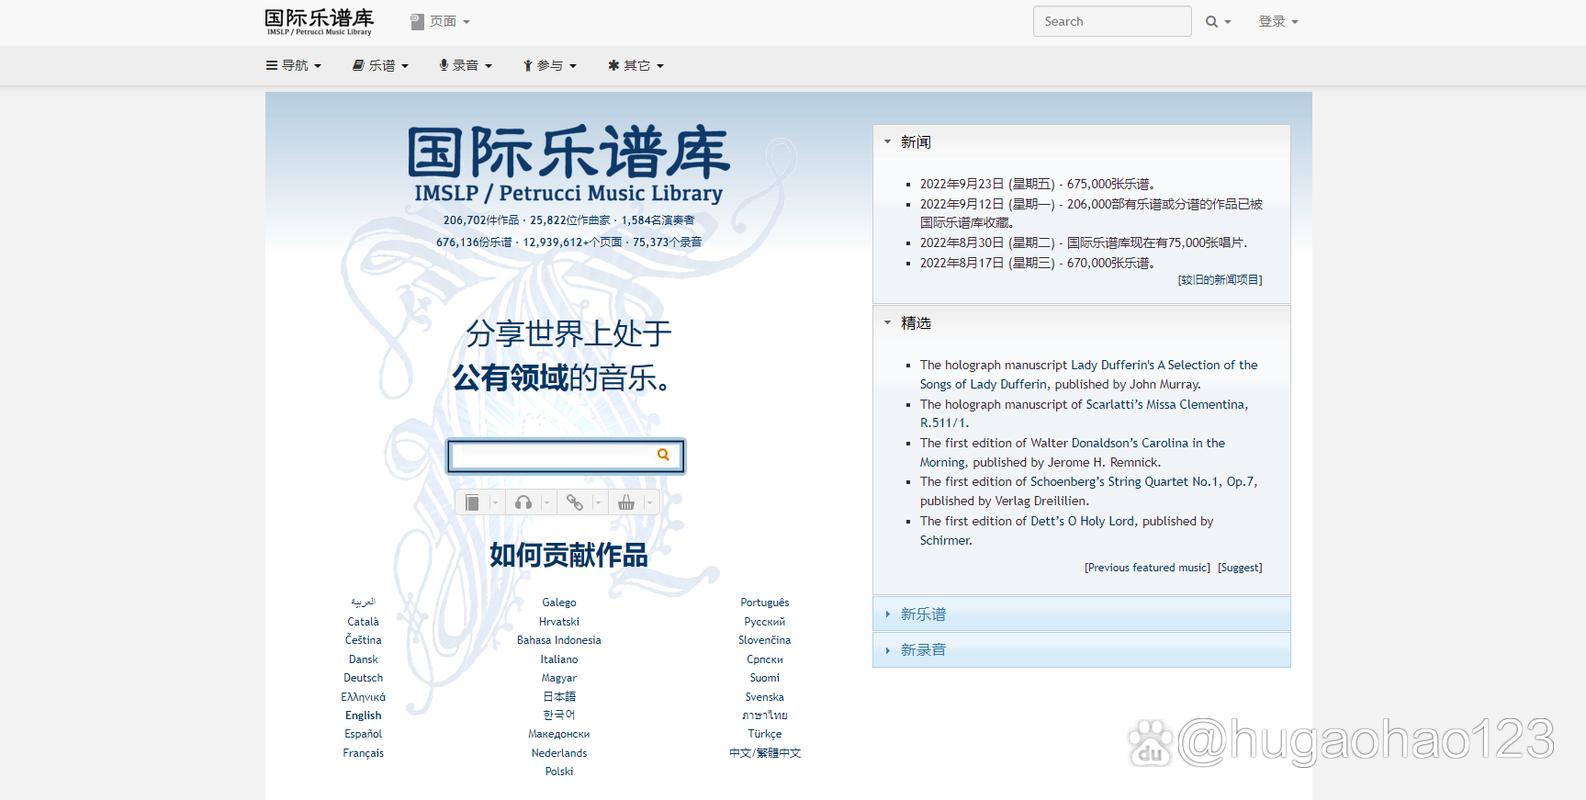Viewport: 1586px width, 800px height.
Task: Open the 登录 login menu
Action: click(x=1278, y=21)
